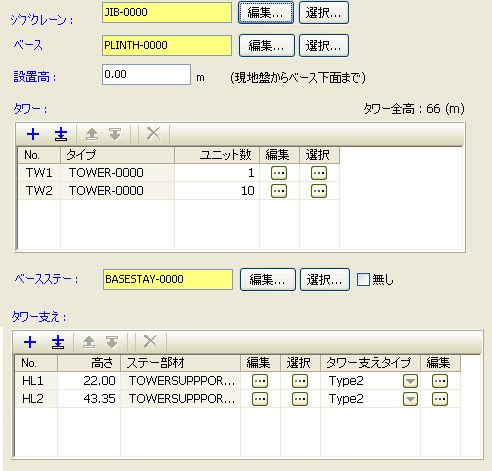Click the ステー部材 編集 ellipsis for HL1
Viewport: 492px width, 471px height.
point(260,381)
